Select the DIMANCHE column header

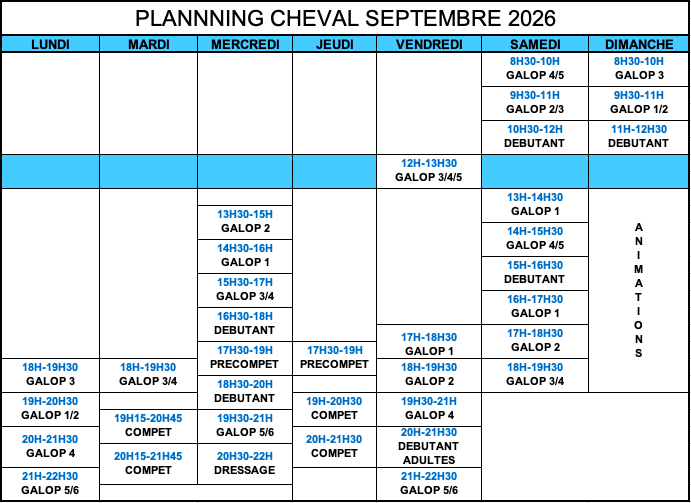[x=638, y=45]
